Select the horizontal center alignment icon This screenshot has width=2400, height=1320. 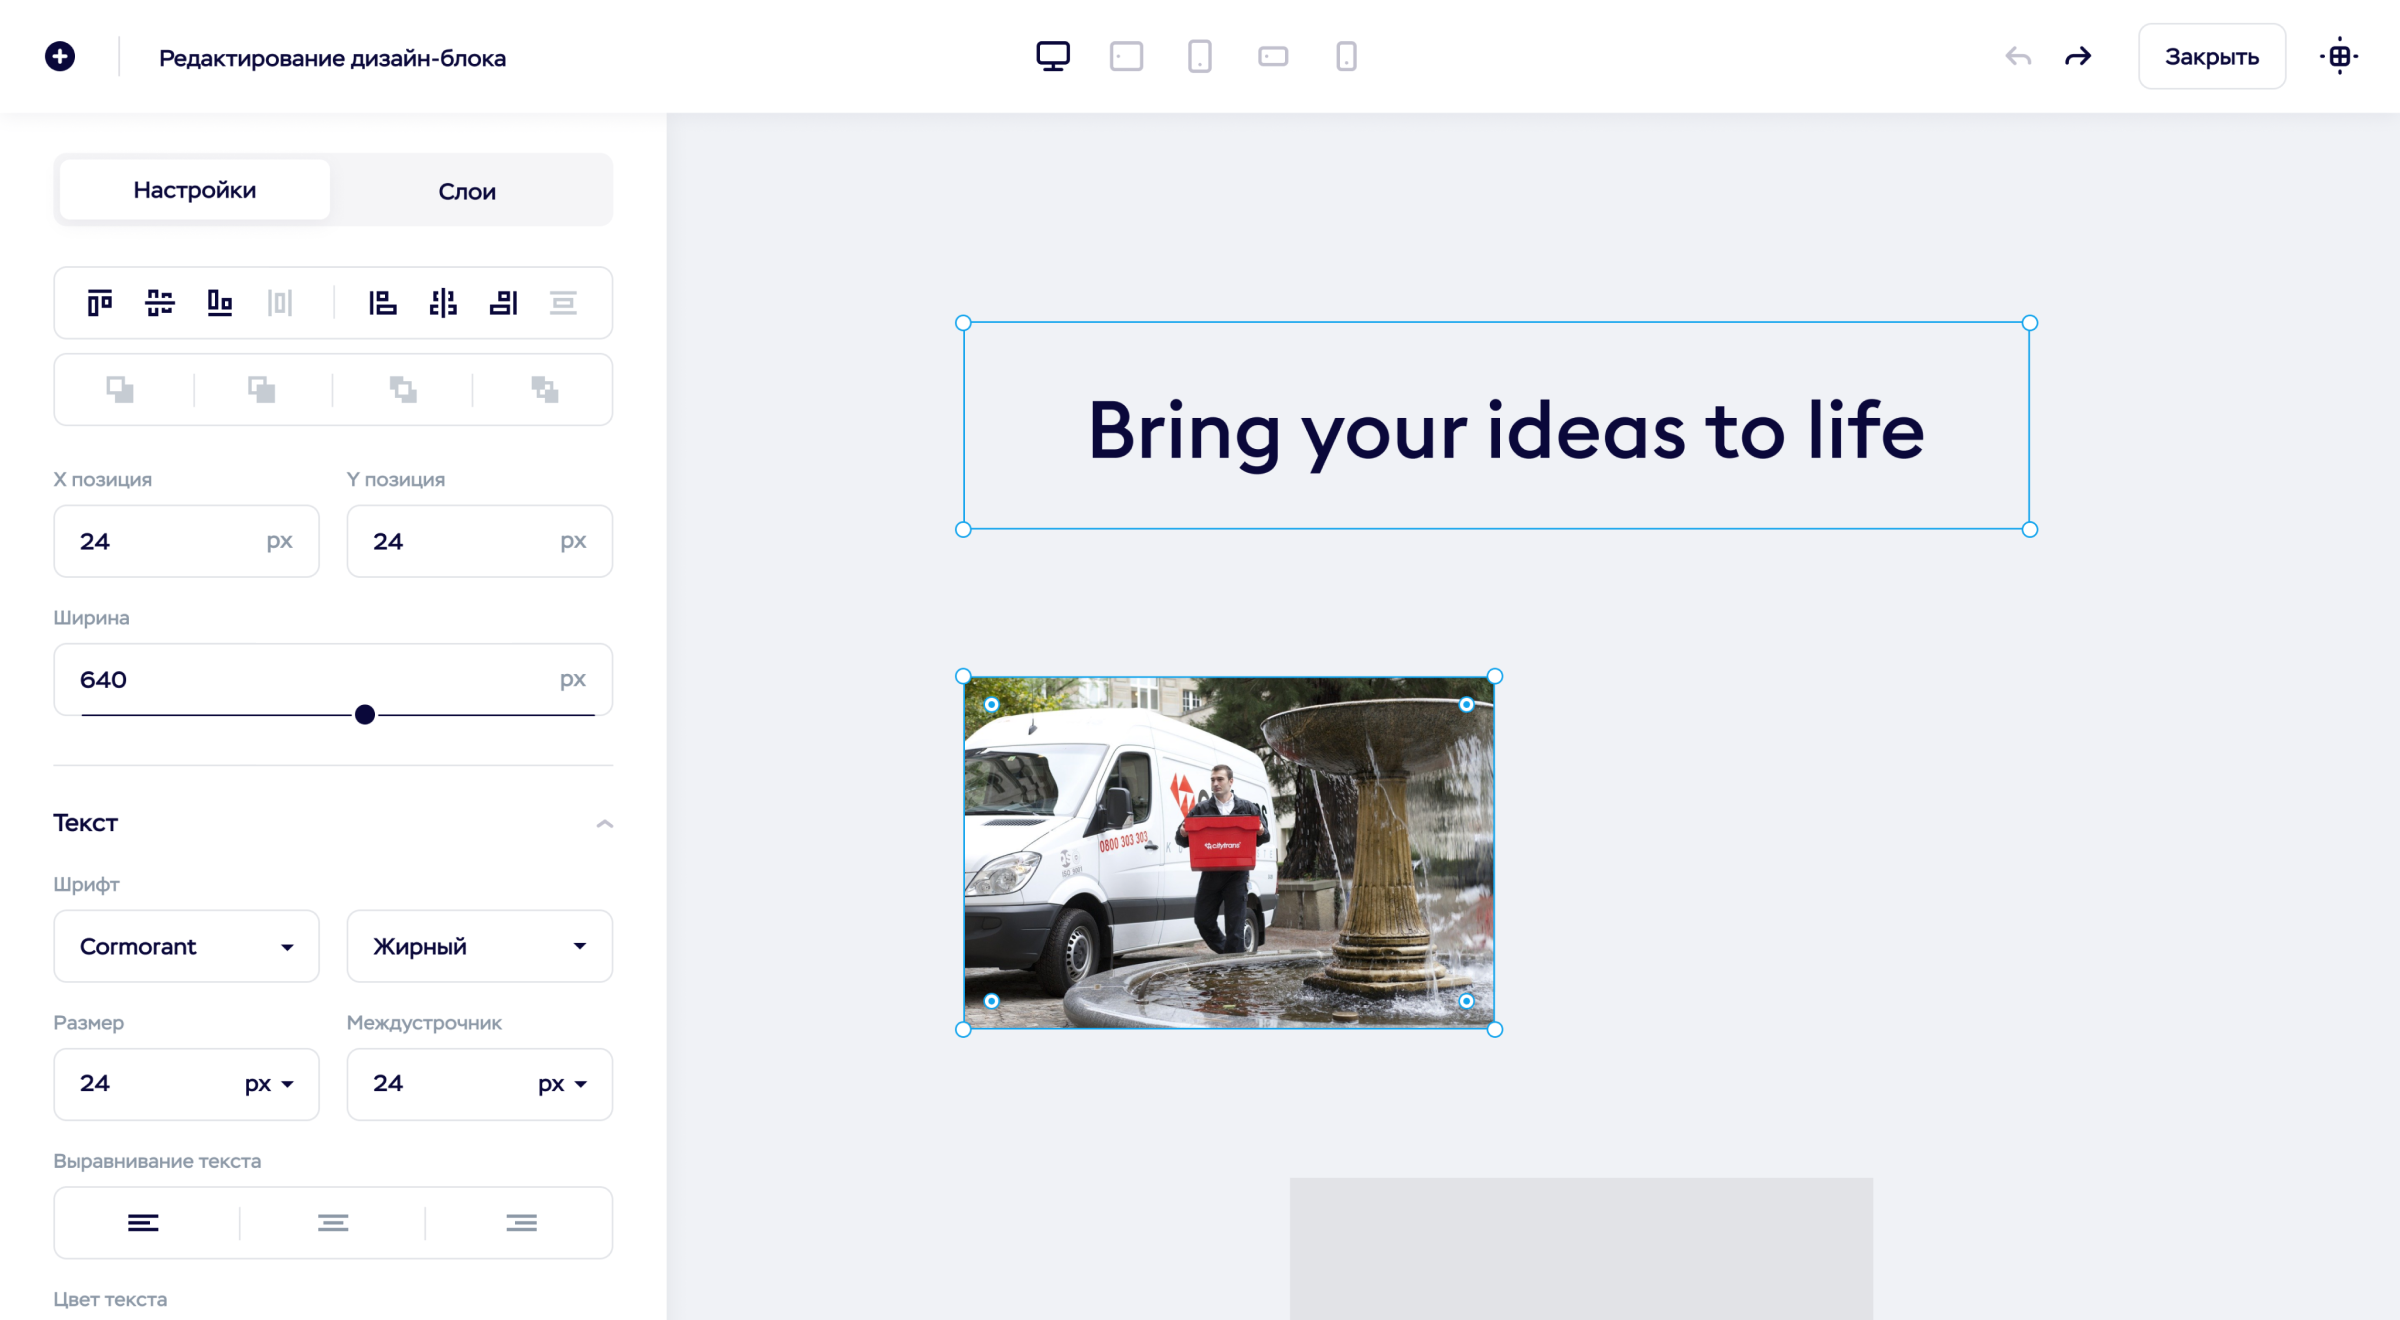point(443,302)
